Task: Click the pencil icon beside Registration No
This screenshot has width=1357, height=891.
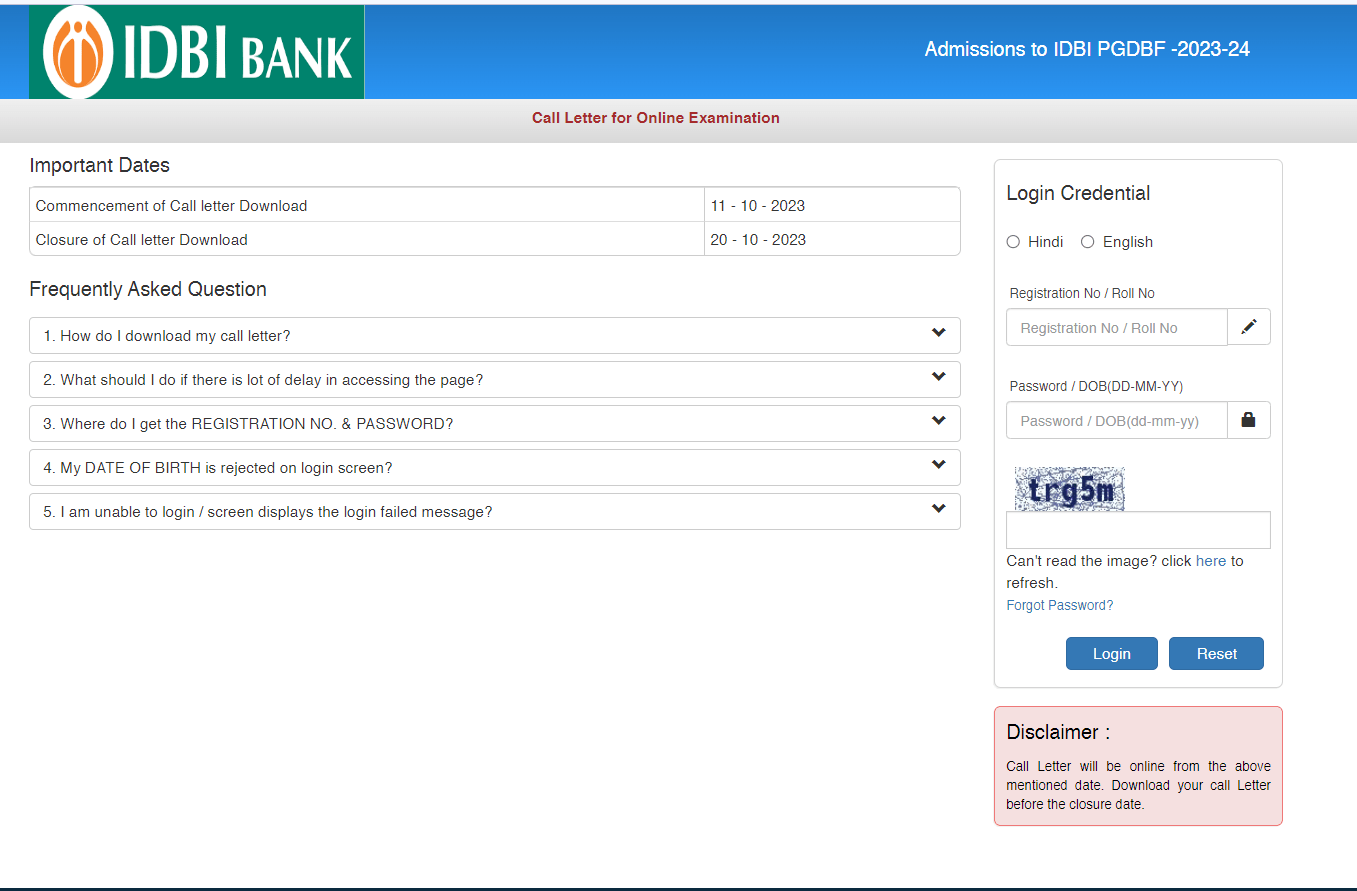Action: 1248,327
